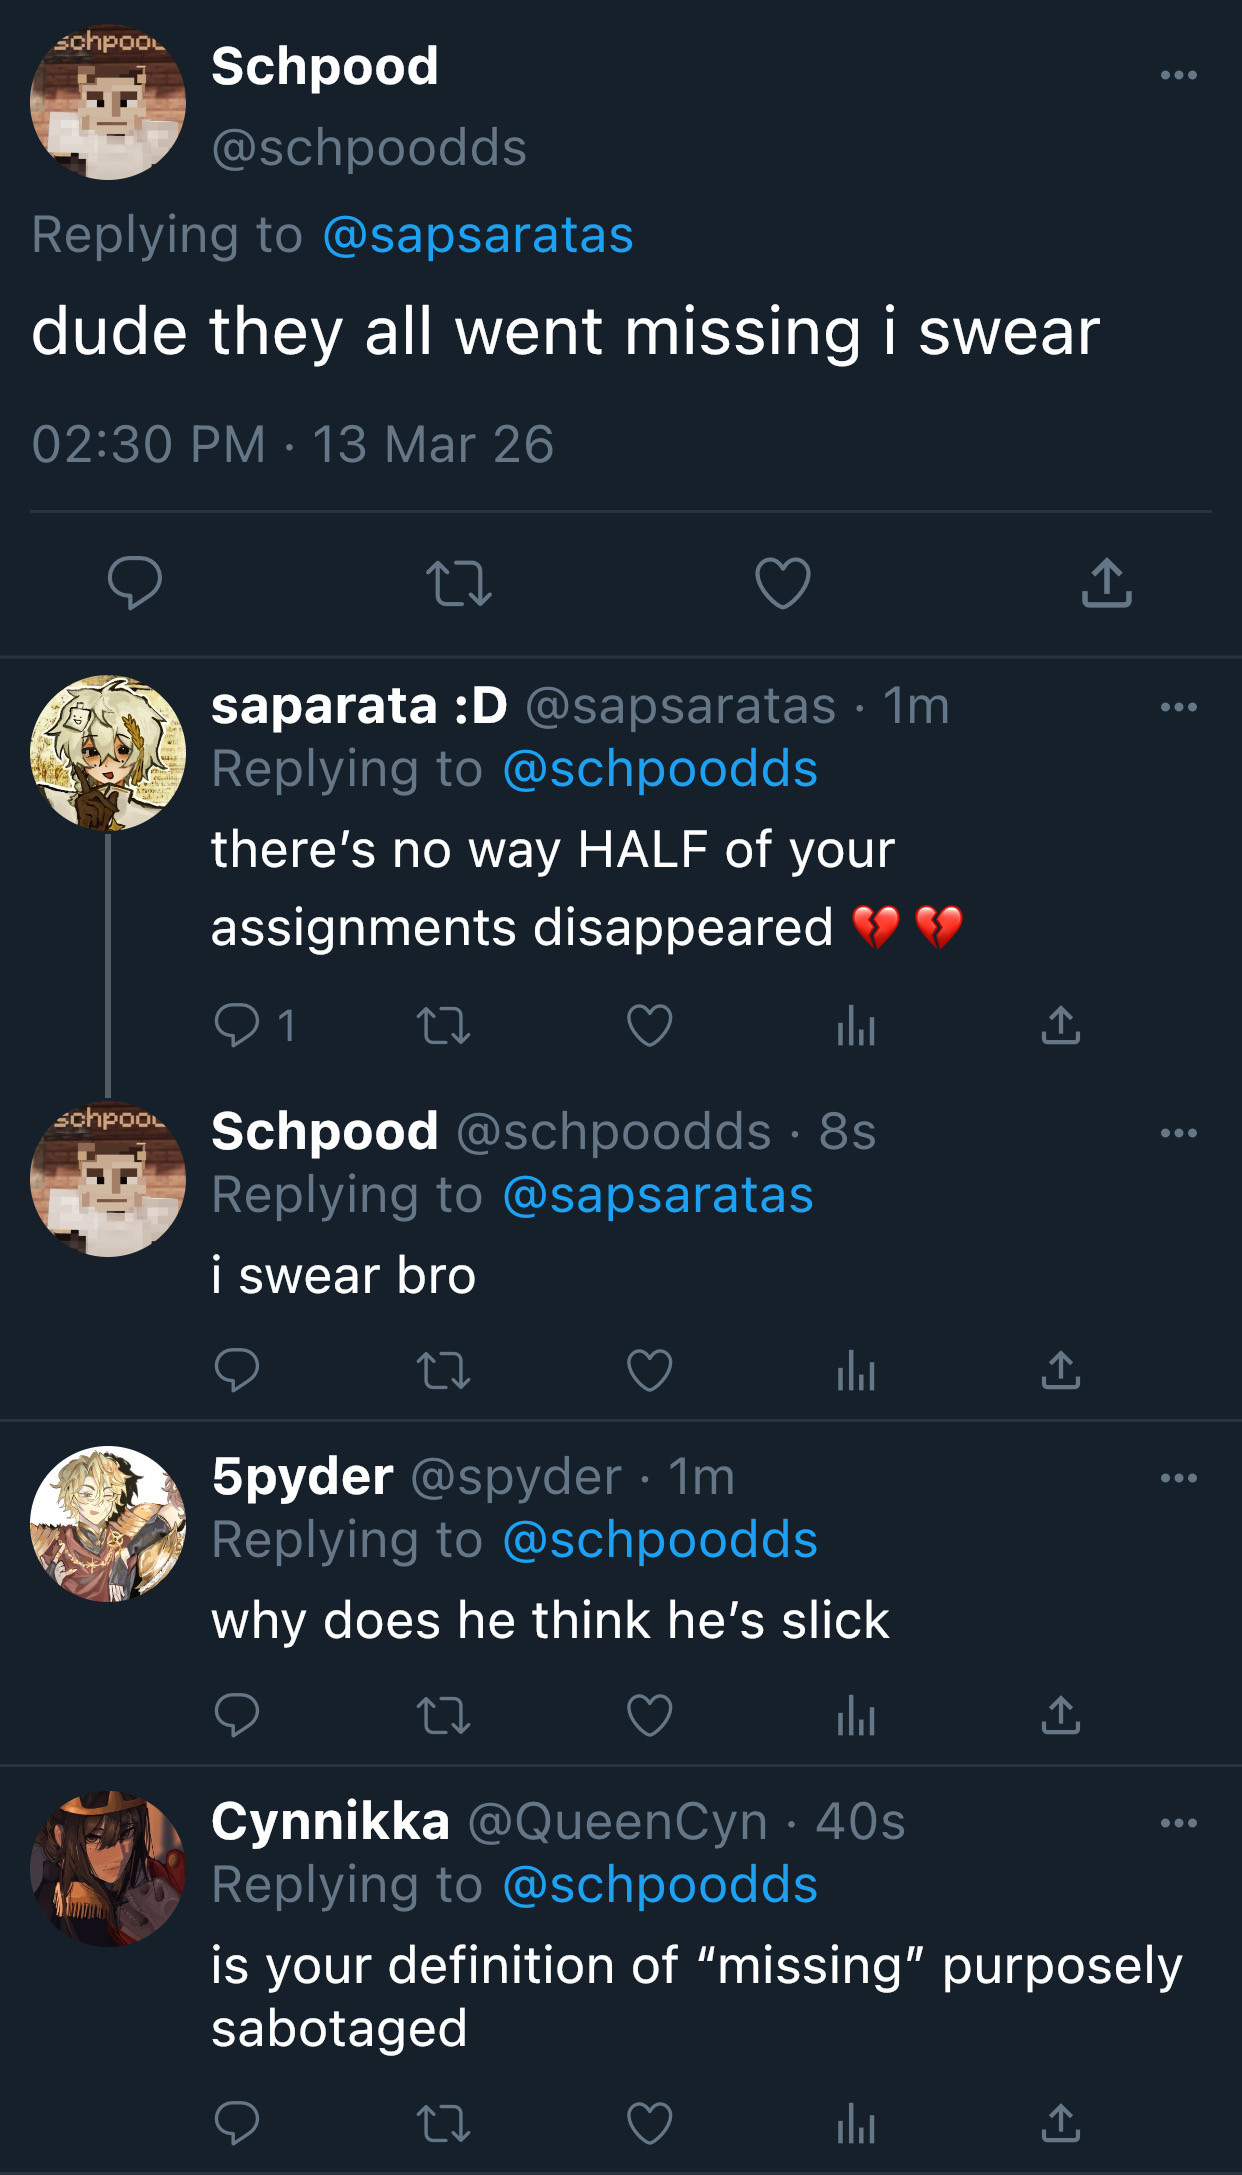This screenshot has height=2175, width=1242.
Task: Open Cynnikka's profile avatar
Action: (x=108, y=1869)
